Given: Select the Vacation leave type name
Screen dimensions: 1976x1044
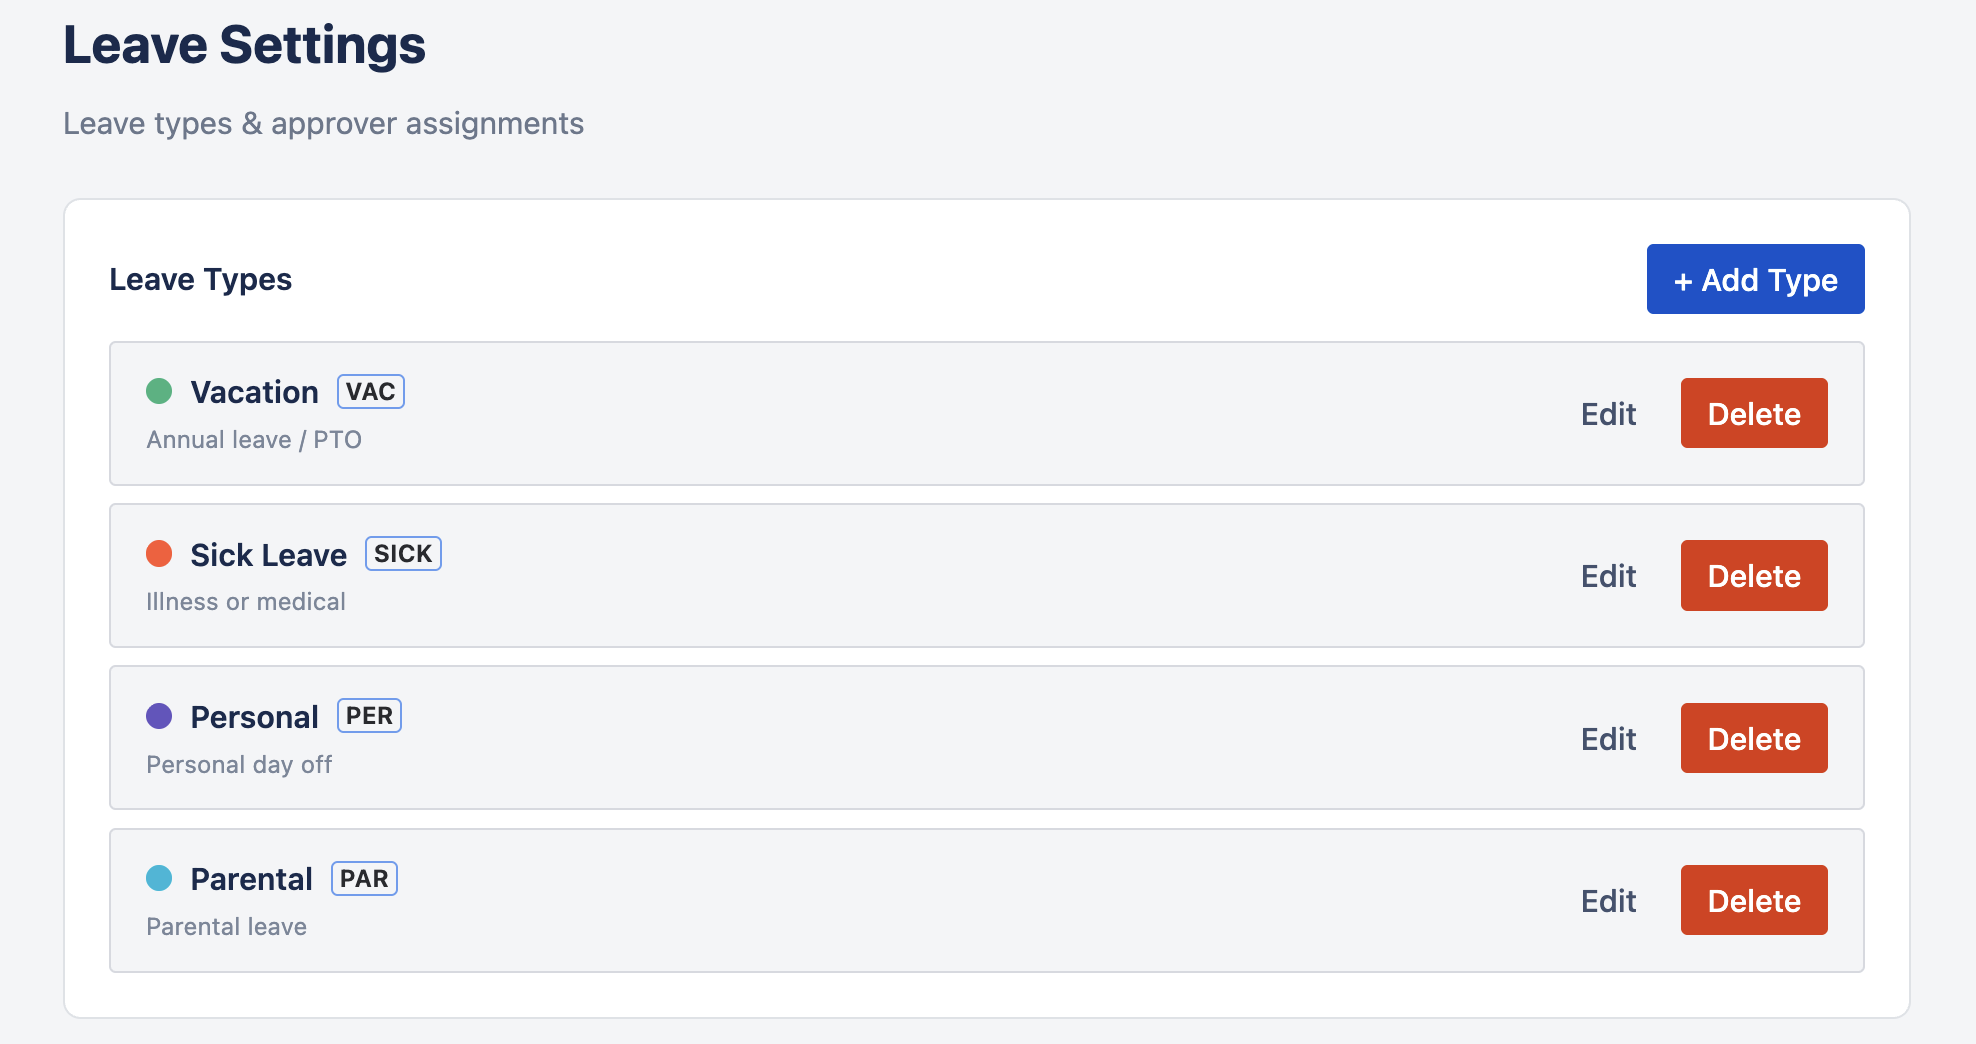Looking at the screenshot, I should [x=255, y=391].
